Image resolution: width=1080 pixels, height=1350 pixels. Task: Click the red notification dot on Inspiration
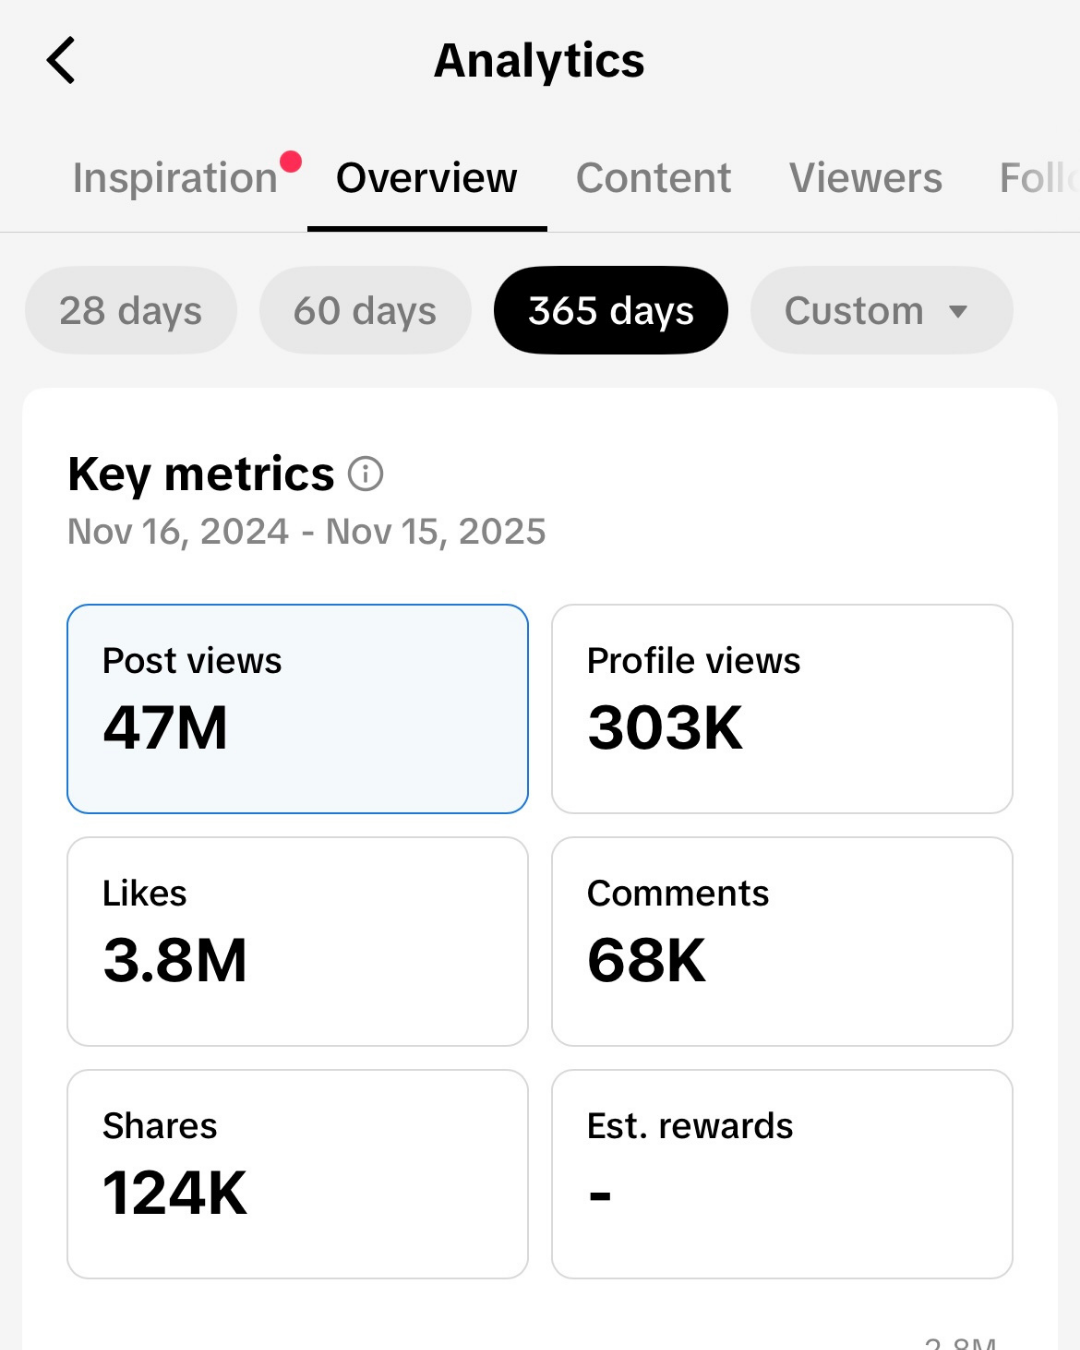(x=291, y=158)
